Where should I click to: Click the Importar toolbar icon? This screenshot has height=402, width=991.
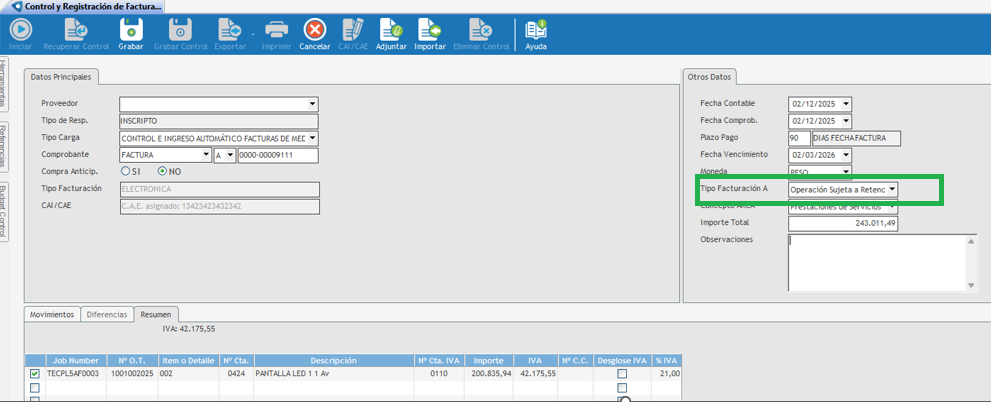[x=430, y=32]
